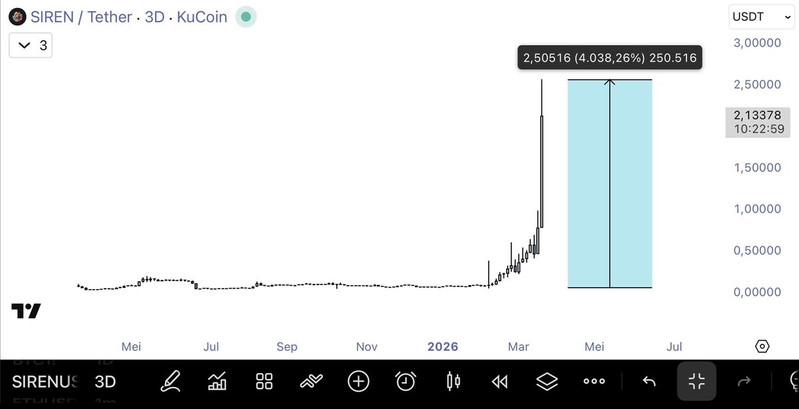This screenshot has width=799, height=409.
Task: Redo the last chart action
Action: (x=744, y=381)
